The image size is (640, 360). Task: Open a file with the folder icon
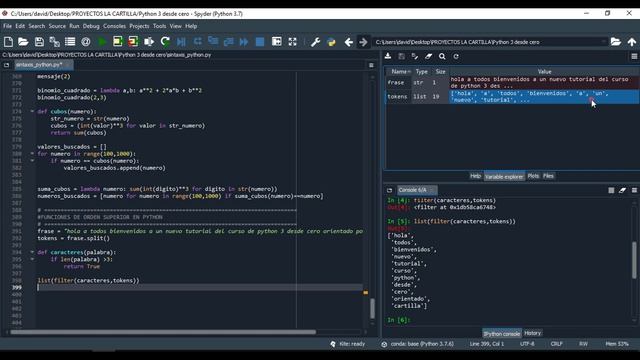click(23, 42)
